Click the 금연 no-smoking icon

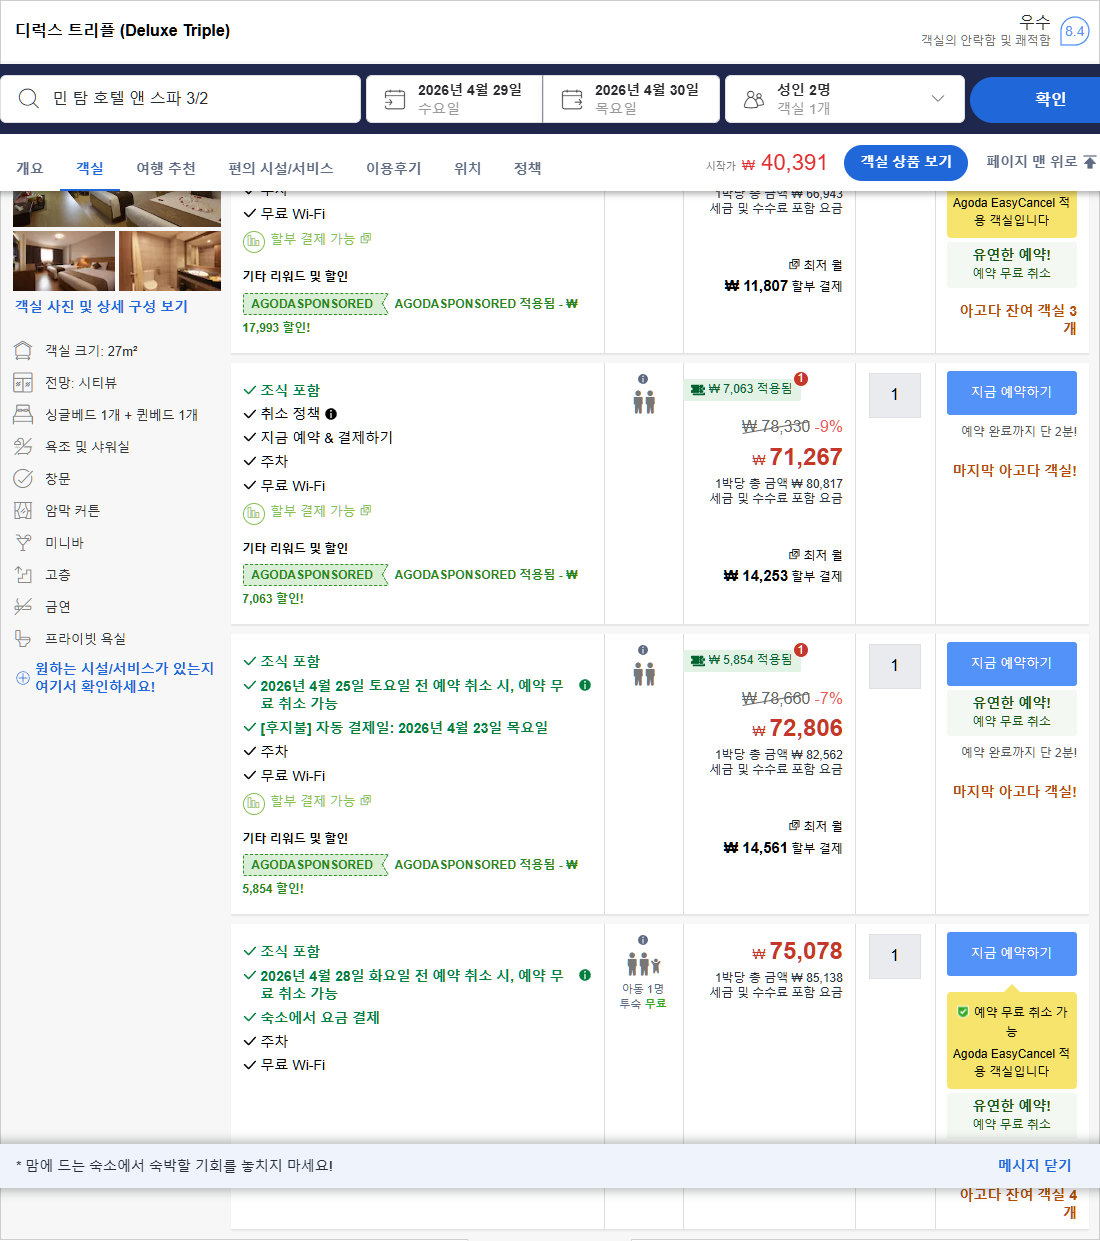coord(22,606)
